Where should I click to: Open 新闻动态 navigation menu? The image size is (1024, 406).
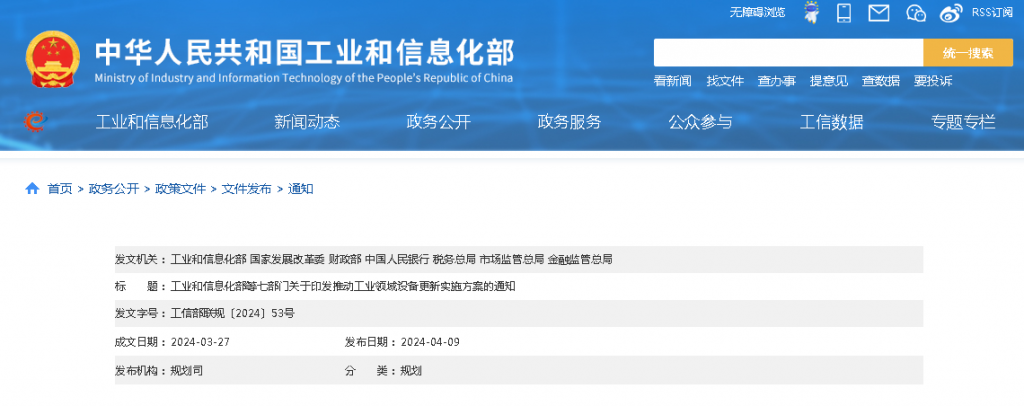point(307,121)
